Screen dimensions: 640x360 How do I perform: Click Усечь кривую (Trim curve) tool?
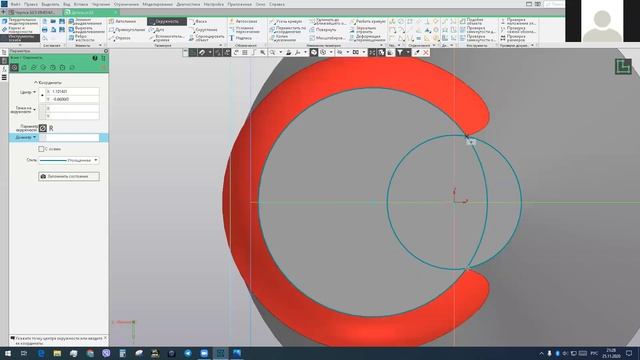[286, 21]
